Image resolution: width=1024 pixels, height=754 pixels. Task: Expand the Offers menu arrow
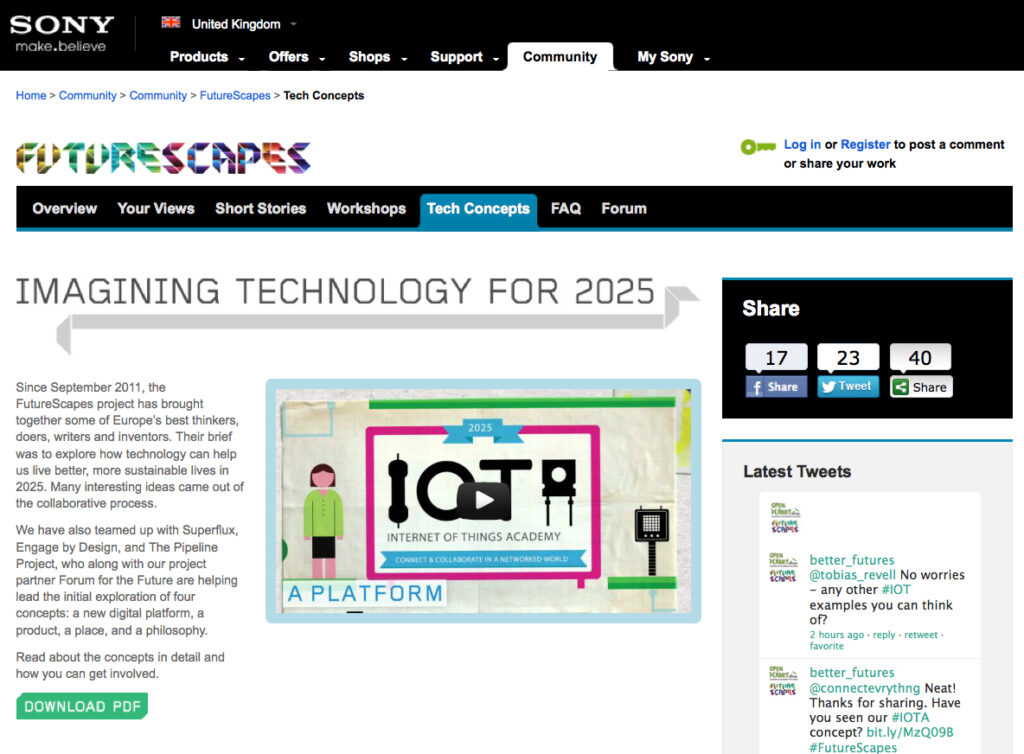tap(322, 59)
